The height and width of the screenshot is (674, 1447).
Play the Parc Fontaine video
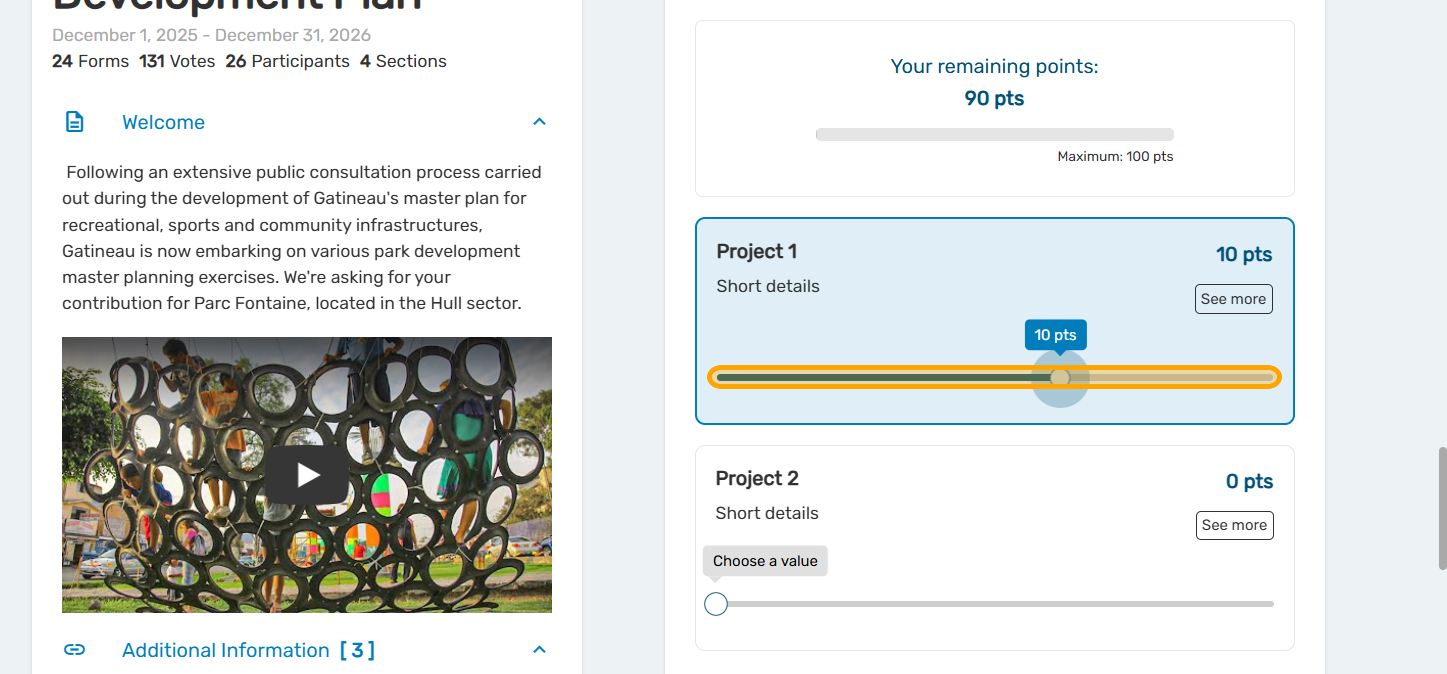click(x=307, y=475)
